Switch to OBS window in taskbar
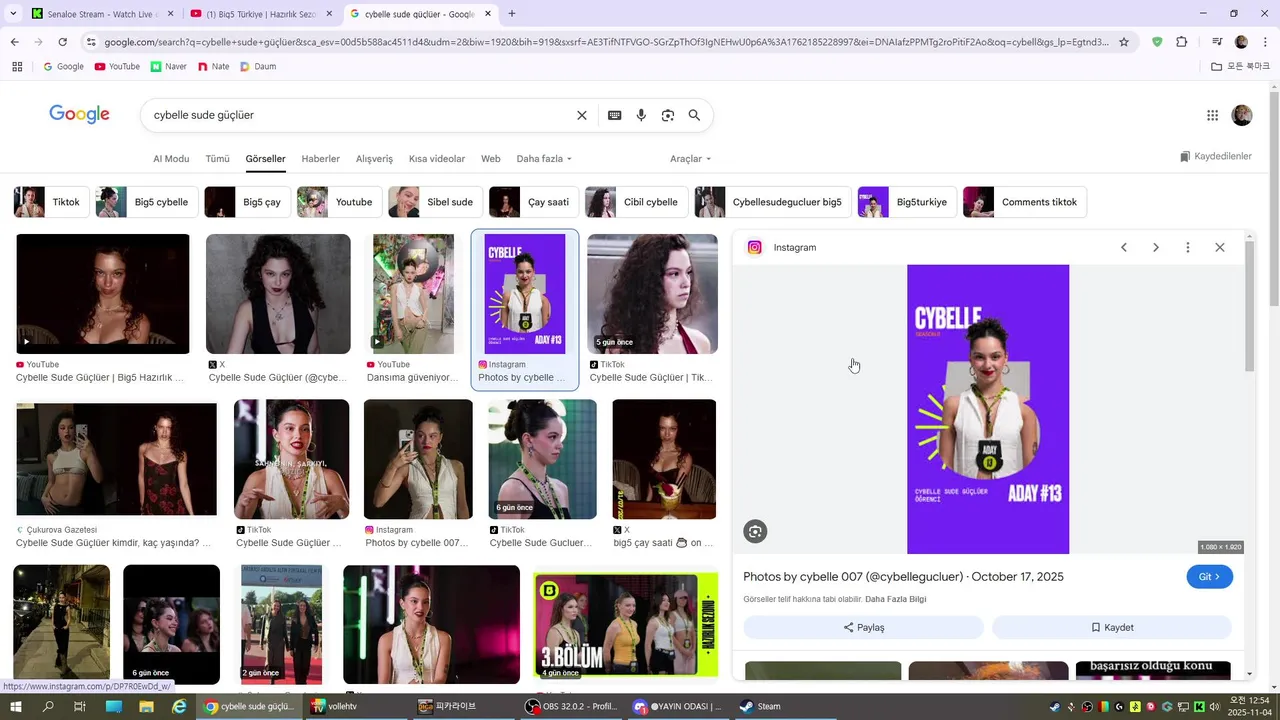Screen dimensions: 1280x720 pyautogui.click(x=571, y=706)
